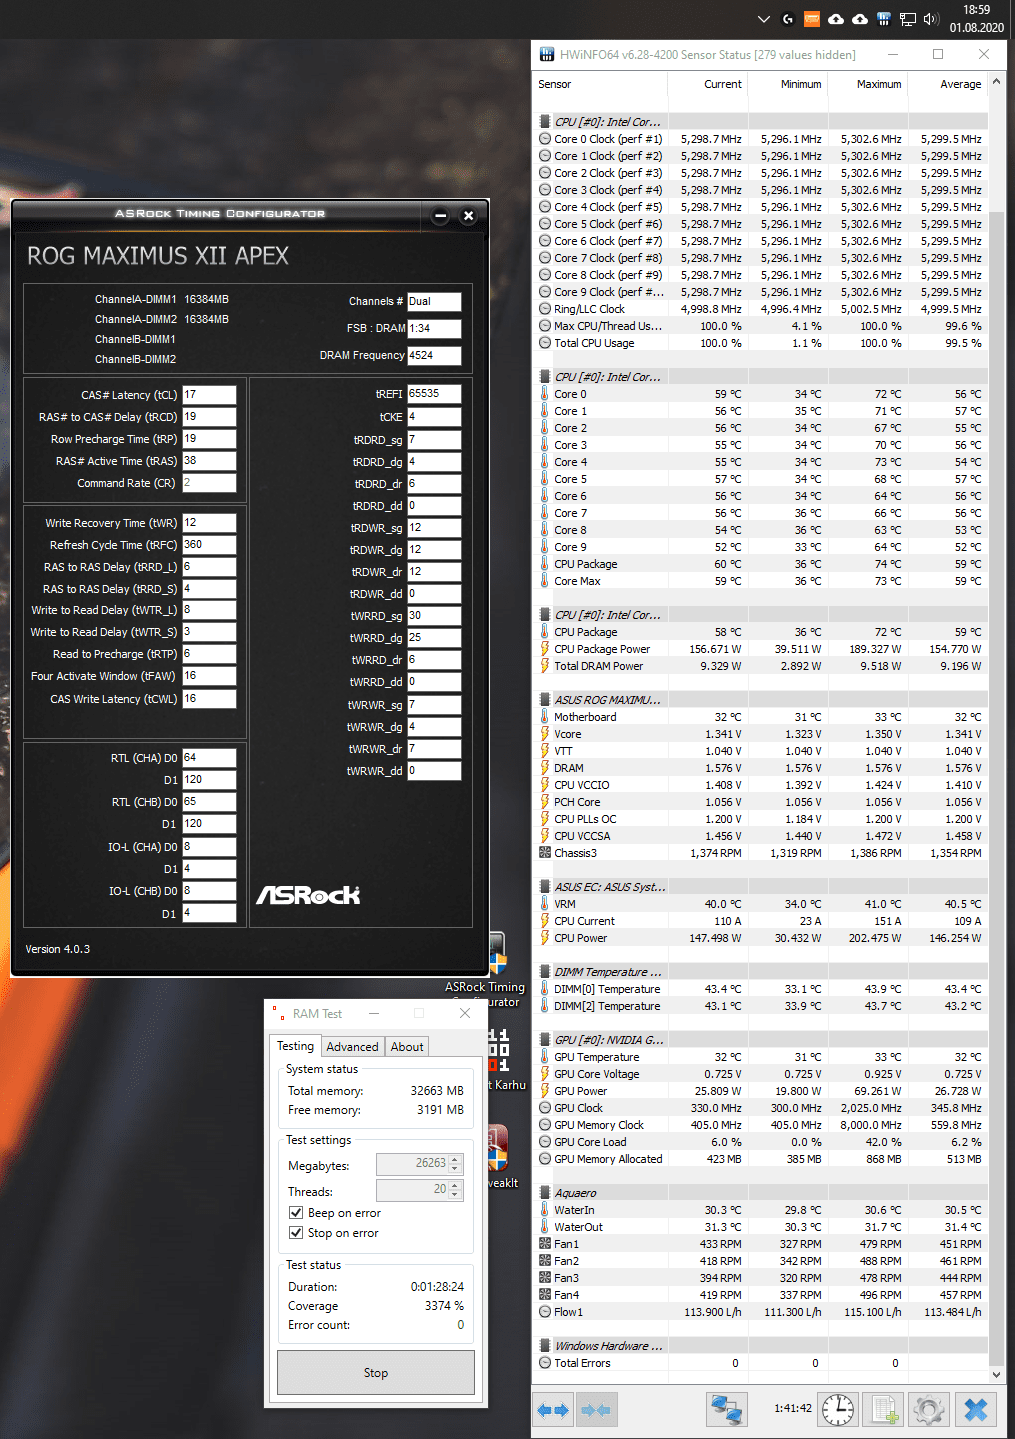Click the Command Rate (CR) field
Image resolution: width=1015 pixels, height=1439 pixels.
[x=209, y=483]
